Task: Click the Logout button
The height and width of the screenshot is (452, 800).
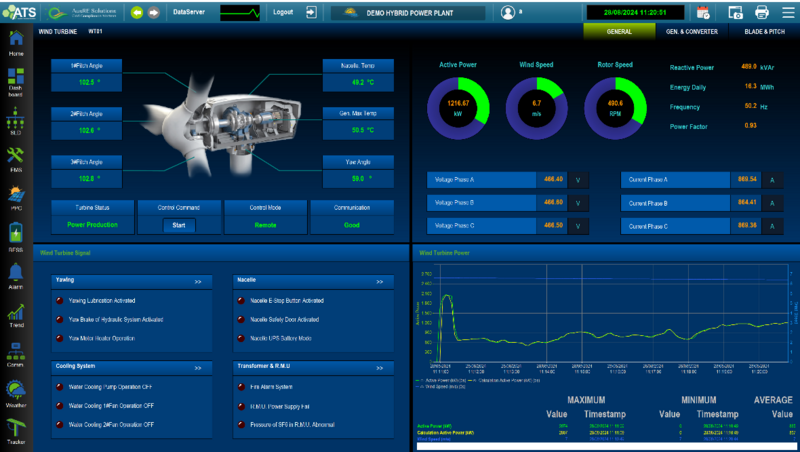Action: (283, 12)
